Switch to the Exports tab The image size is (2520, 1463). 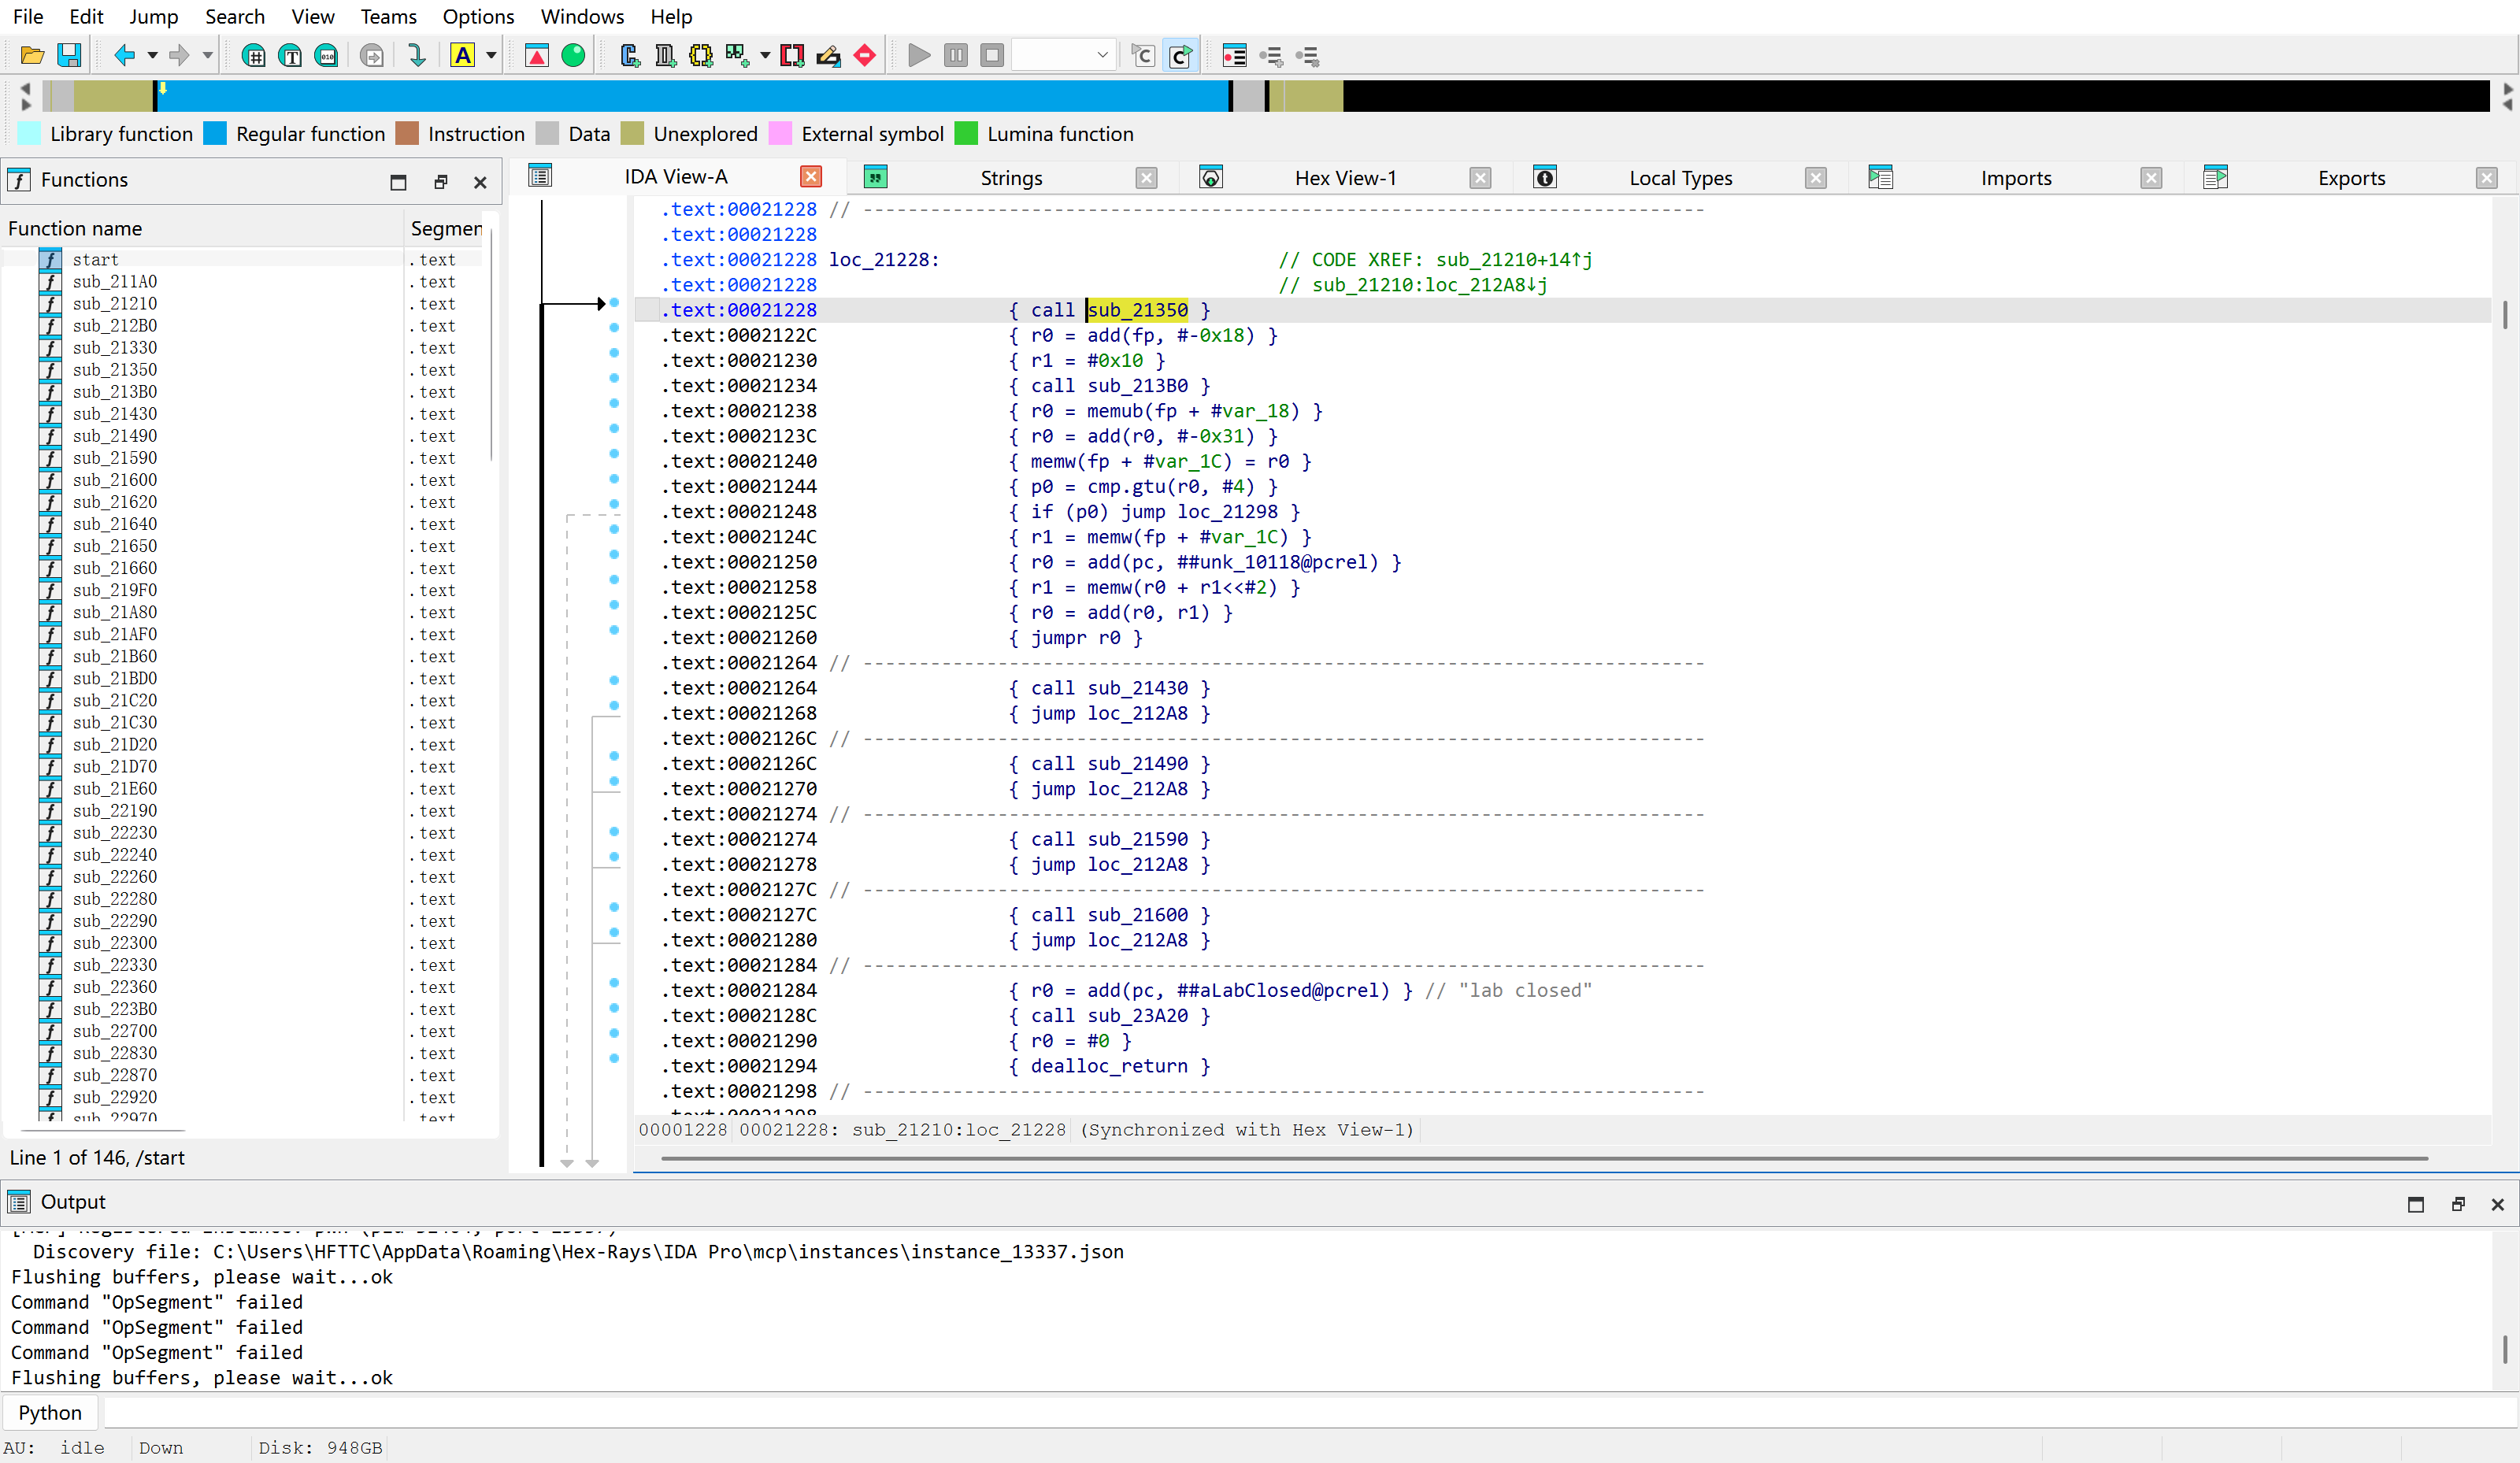coord(2351,178)
